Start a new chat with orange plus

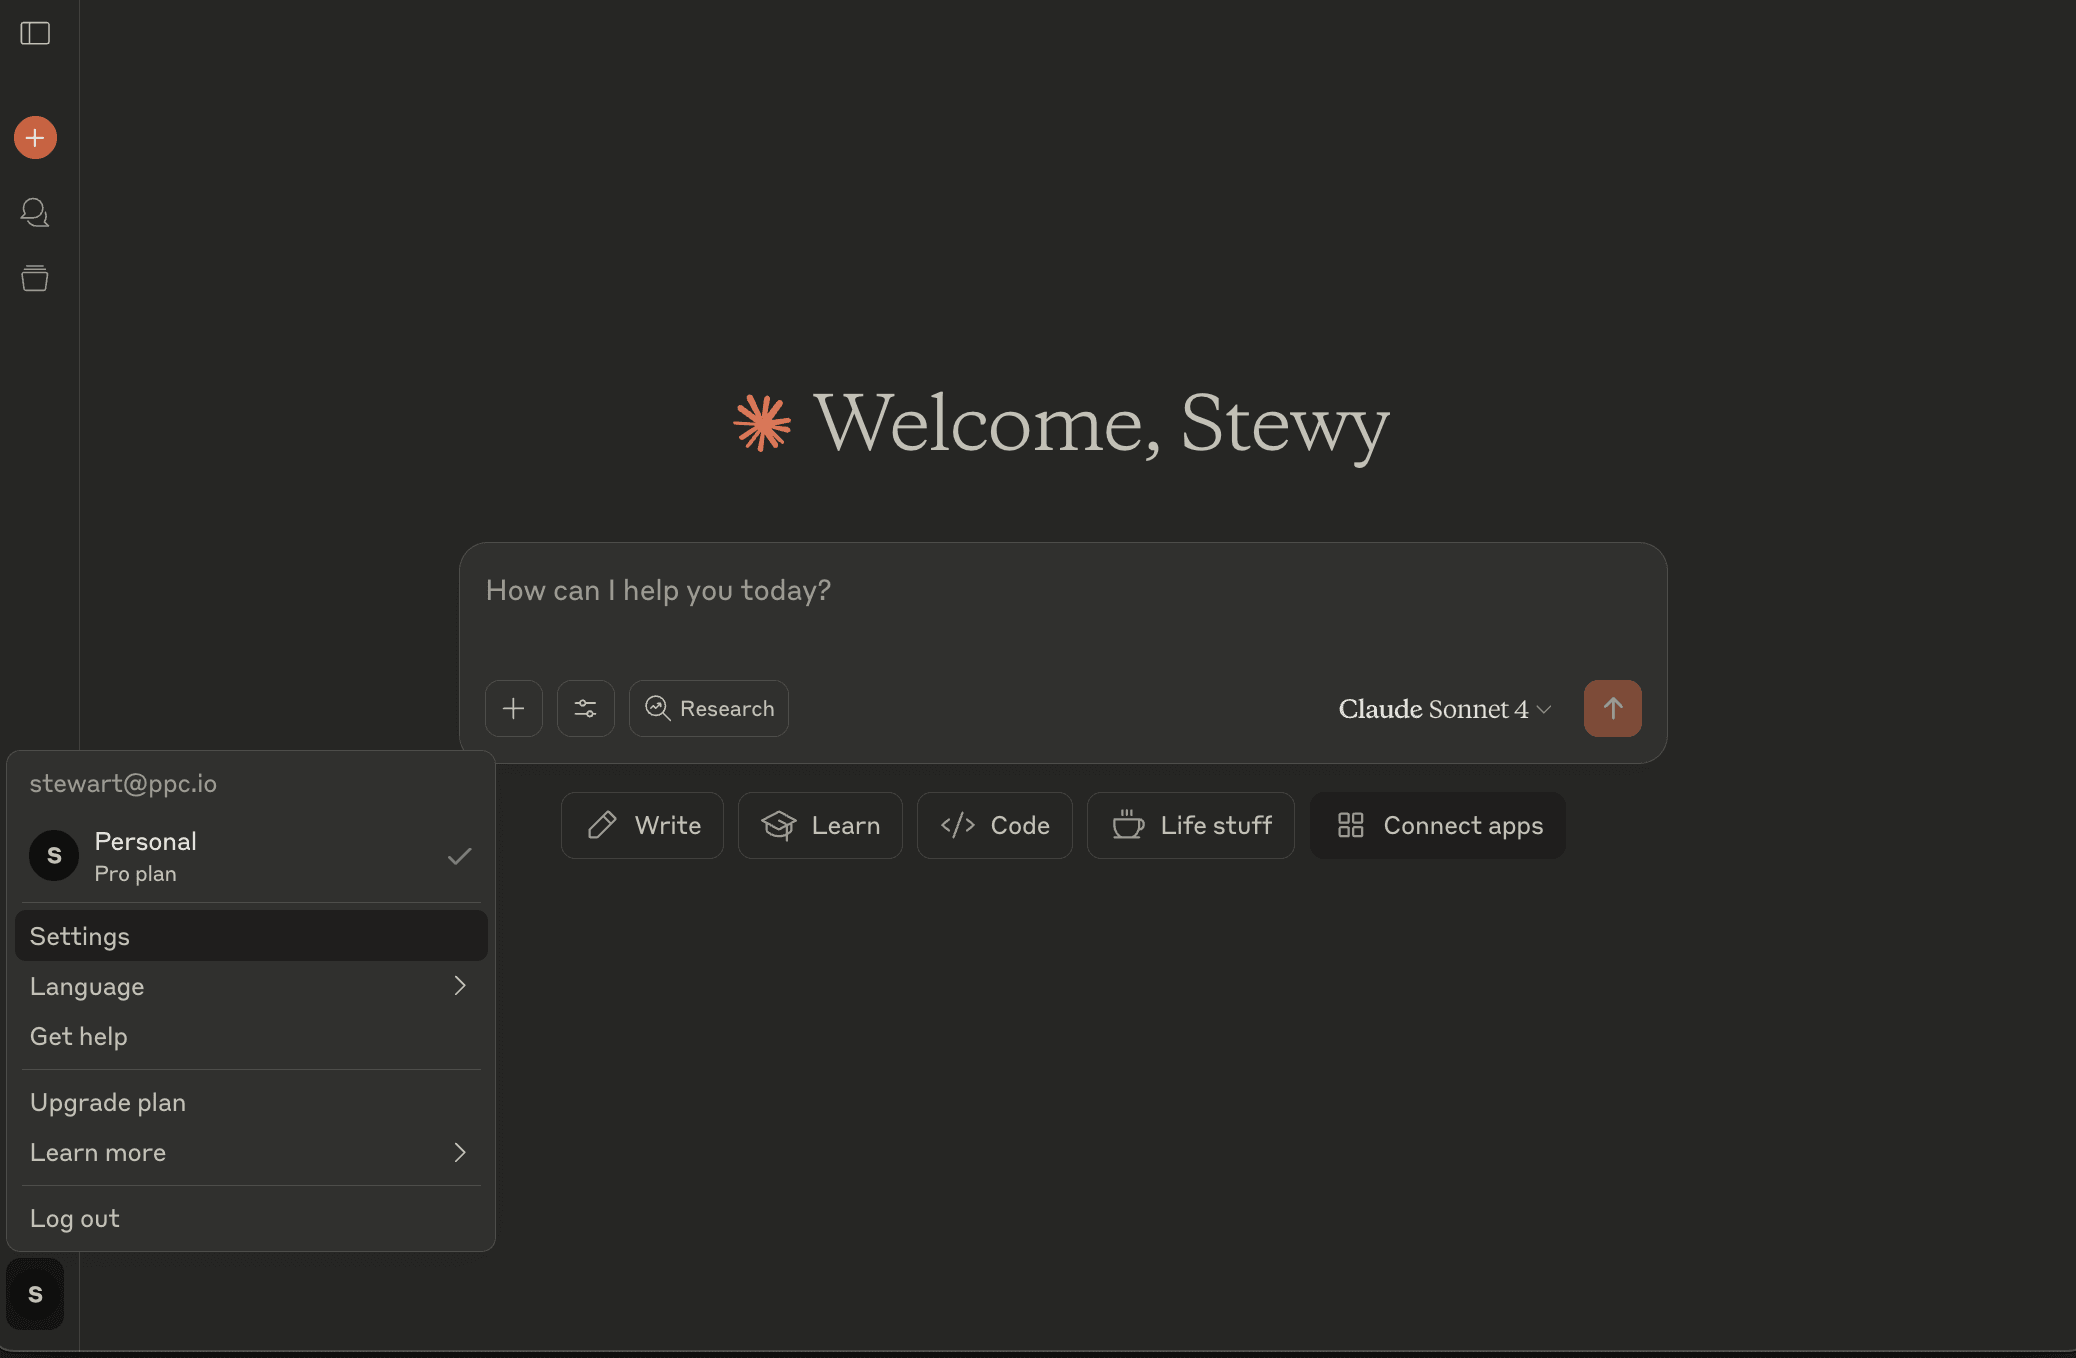(x=35, y=138)
